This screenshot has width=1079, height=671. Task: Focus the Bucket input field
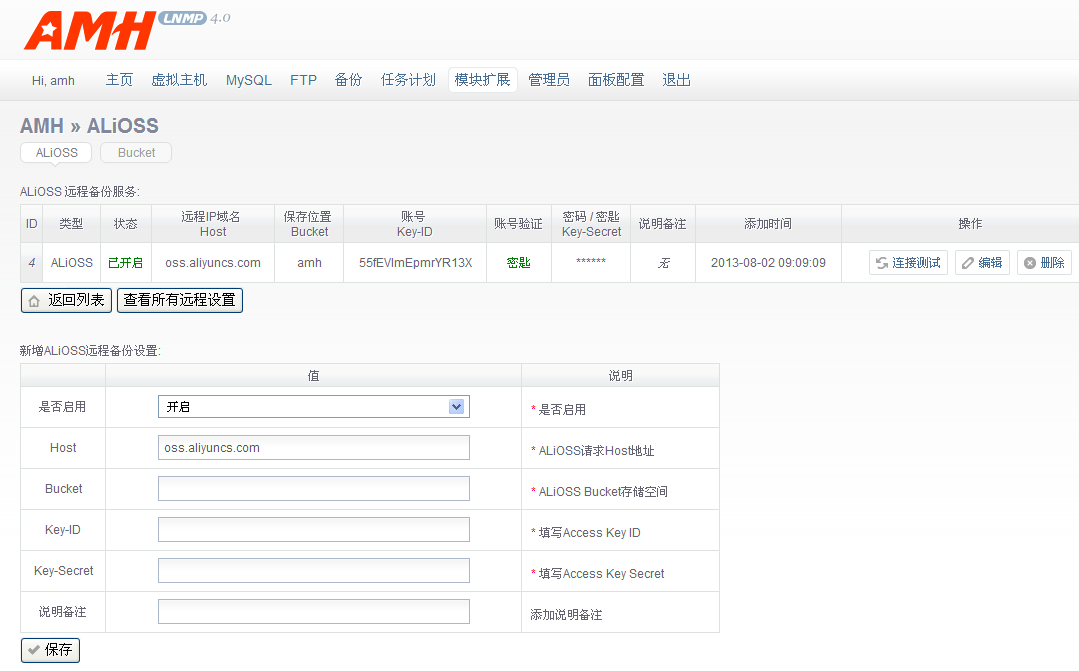[x=313, y=489]
